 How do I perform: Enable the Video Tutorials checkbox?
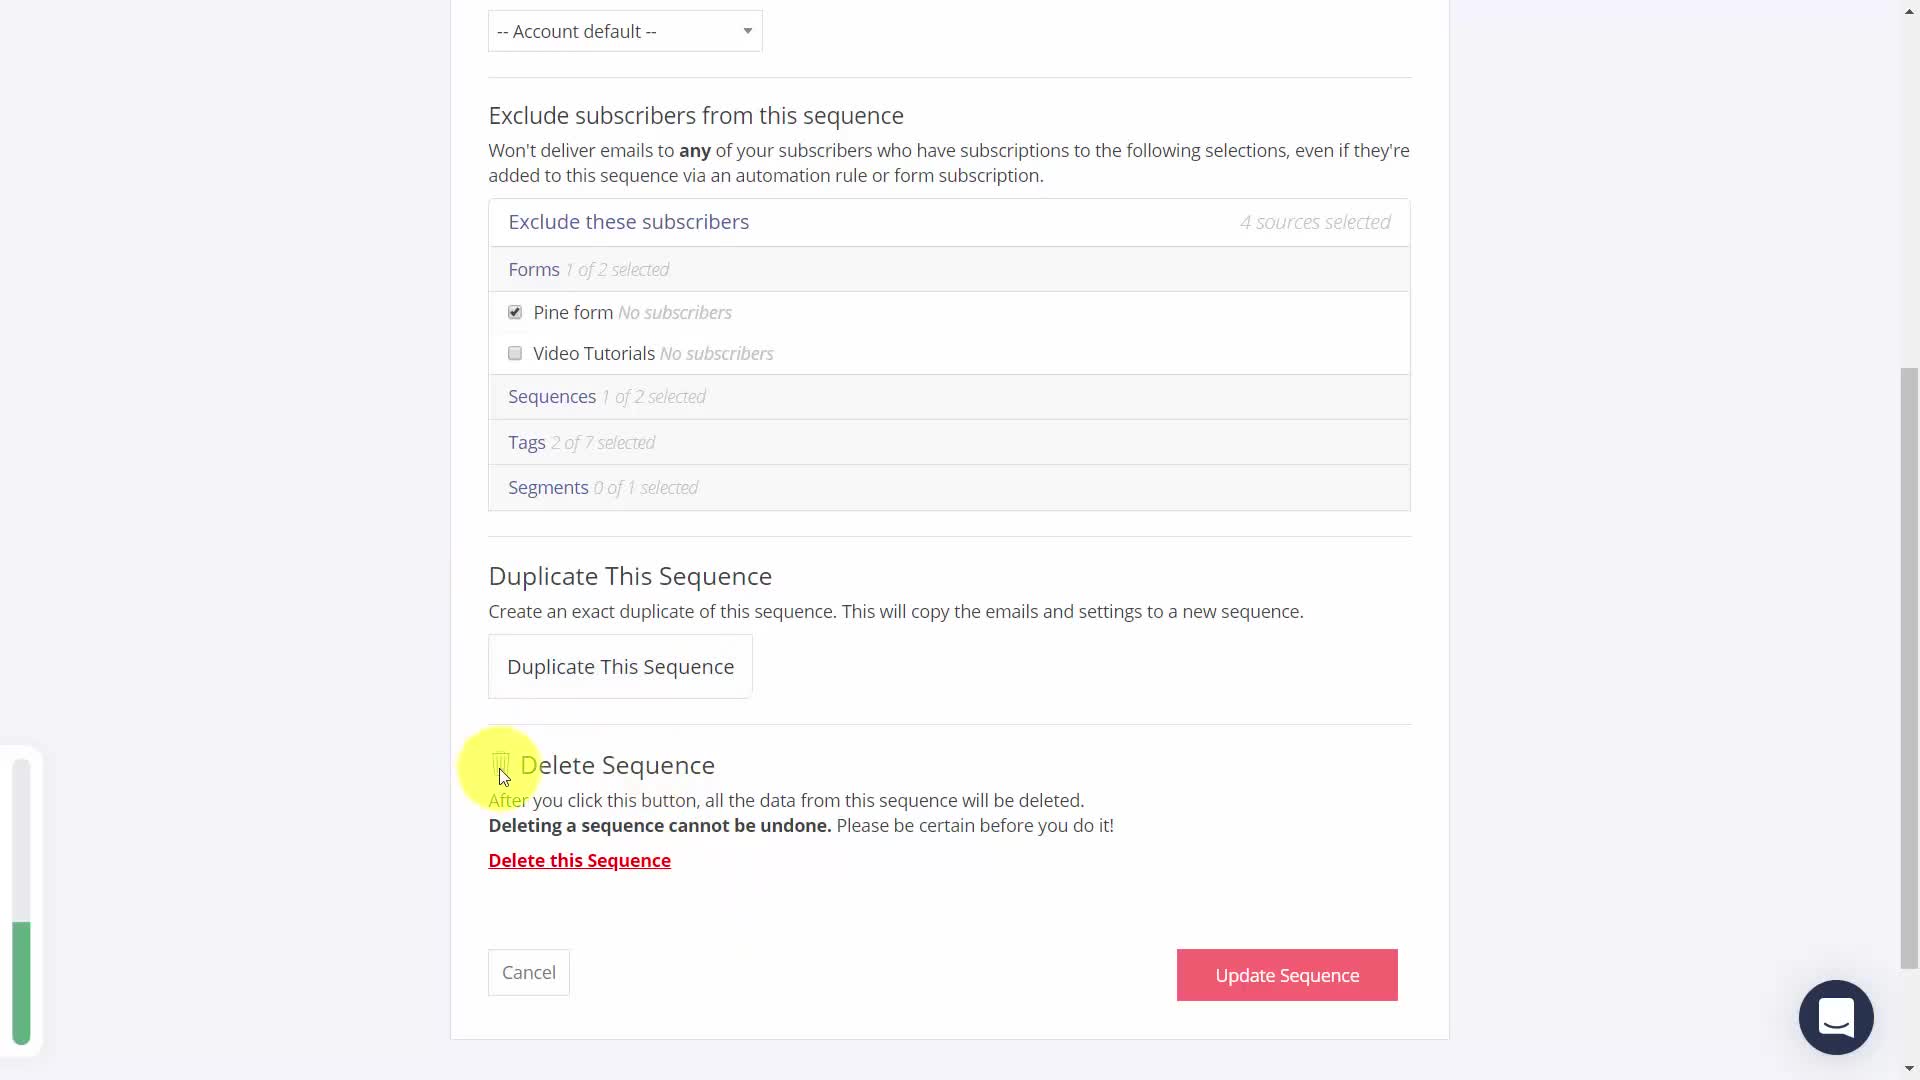coord(515,354)
